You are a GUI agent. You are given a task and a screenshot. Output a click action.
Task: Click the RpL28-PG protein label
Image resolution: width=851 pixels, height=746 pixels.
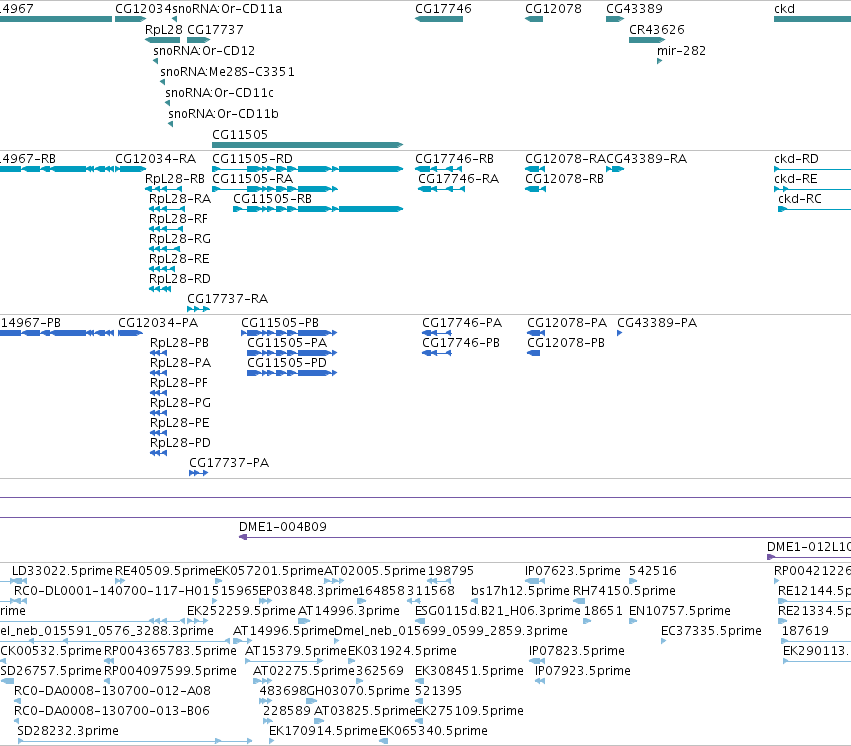tap(181, 403)
